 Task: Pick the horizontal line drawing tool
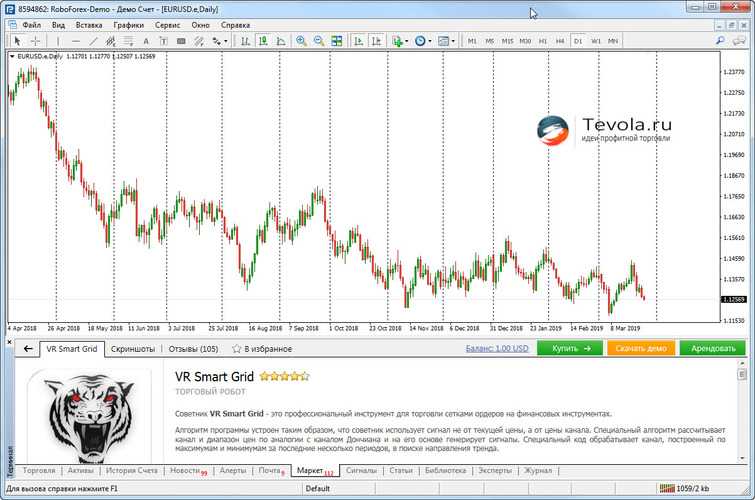pyautogui.click(x=76, y=41)
